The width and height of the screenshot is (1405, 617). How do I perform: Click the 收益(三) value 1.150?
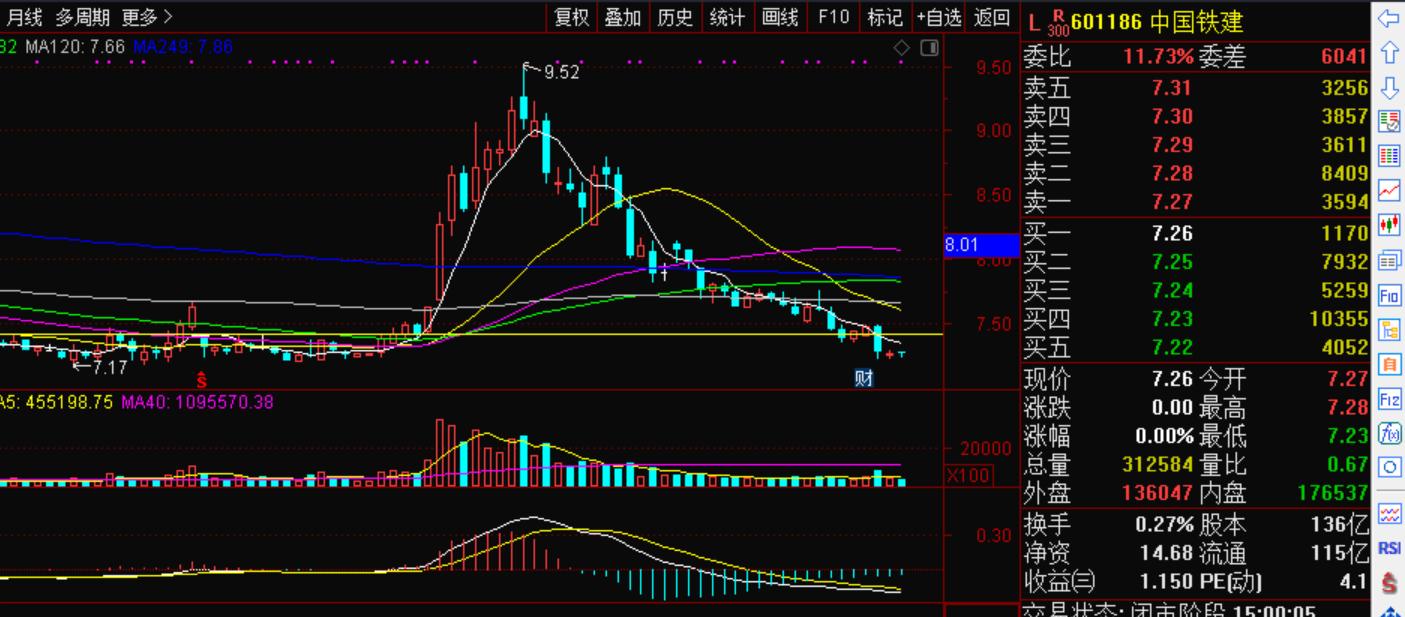click(1166, 581)
